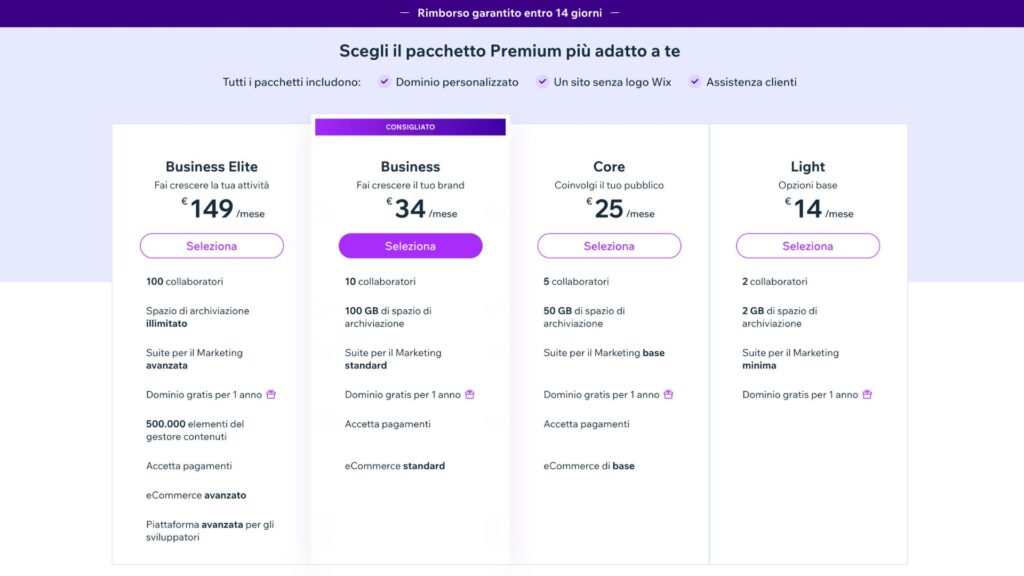Click gift icon in Light plan

point(867,394)
